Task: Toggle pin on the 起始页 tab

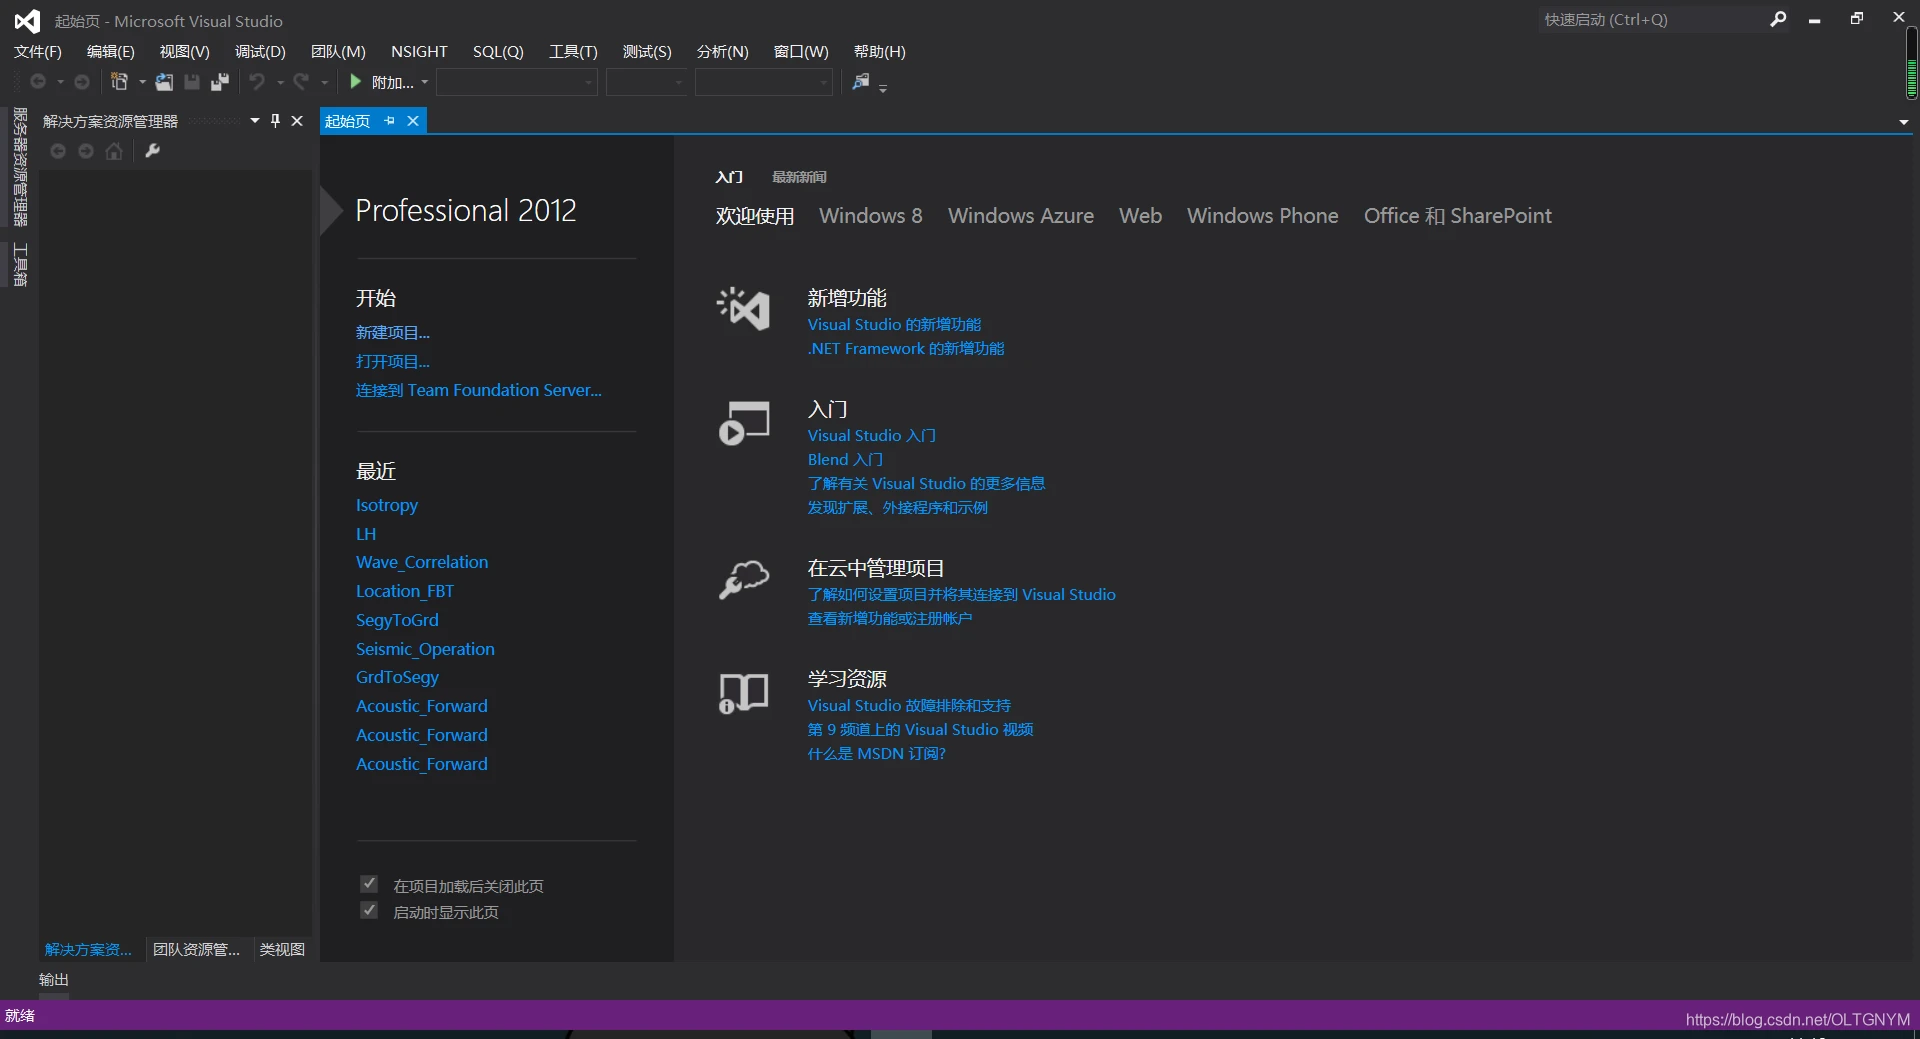Action: (390, 121)
